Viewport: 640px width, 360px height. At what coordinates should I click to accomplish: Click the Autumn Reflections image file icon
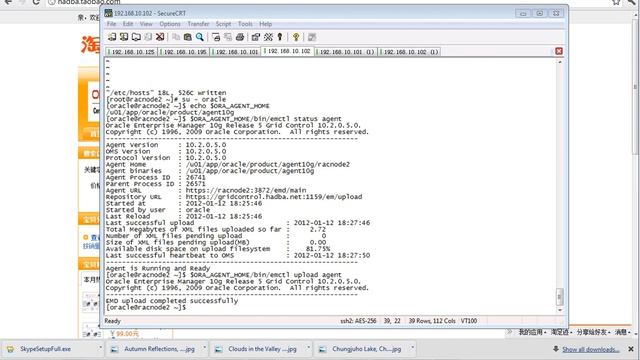115,349
